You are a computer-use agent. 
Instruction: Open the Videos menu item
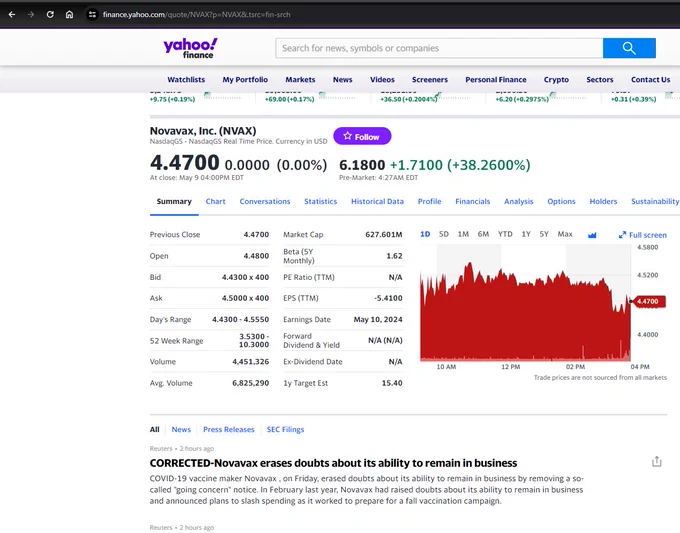tap(382, 79)
